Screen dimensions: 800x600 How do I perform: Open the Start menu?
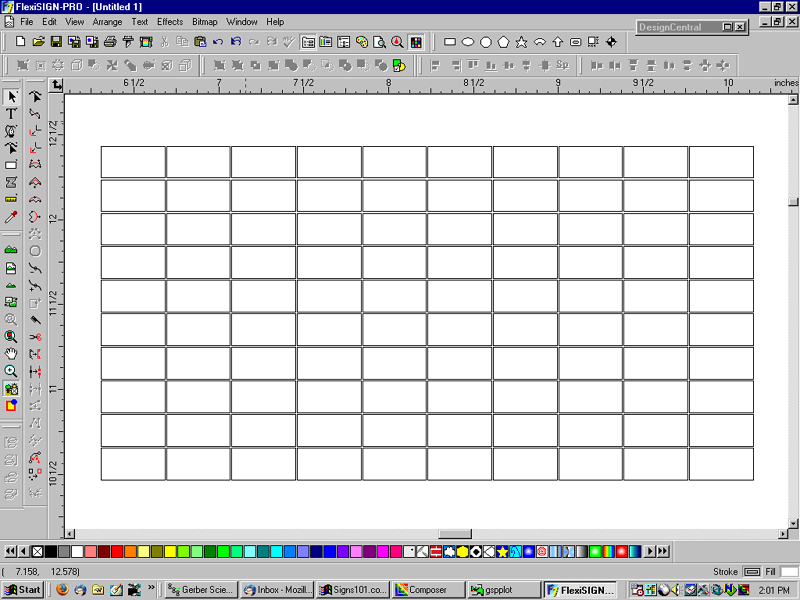(x=22, y=590)
